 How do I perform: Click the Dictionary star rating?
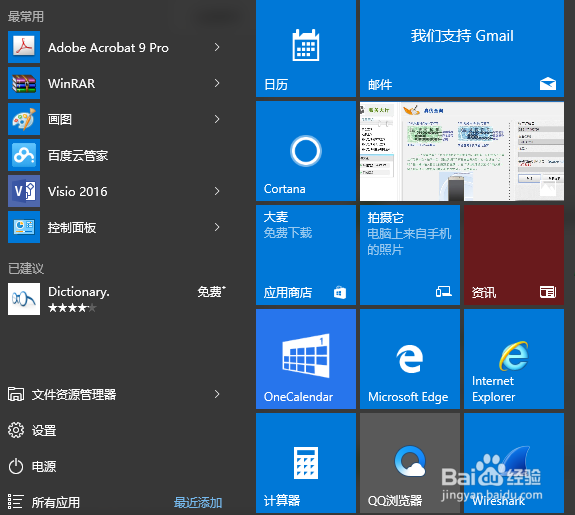pos(72,308)
